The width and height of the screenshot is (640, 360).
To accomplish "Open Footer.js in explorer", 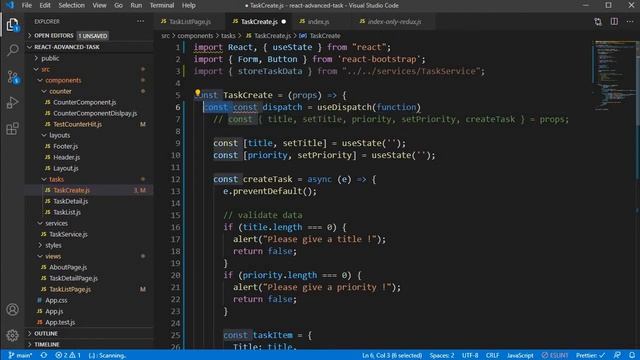I will click(65, 146).
